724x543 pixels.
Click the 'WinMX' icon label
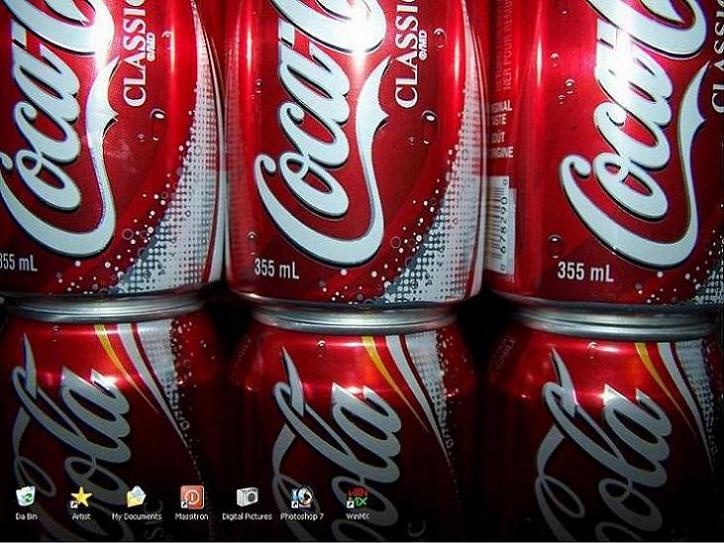(357, 517)
